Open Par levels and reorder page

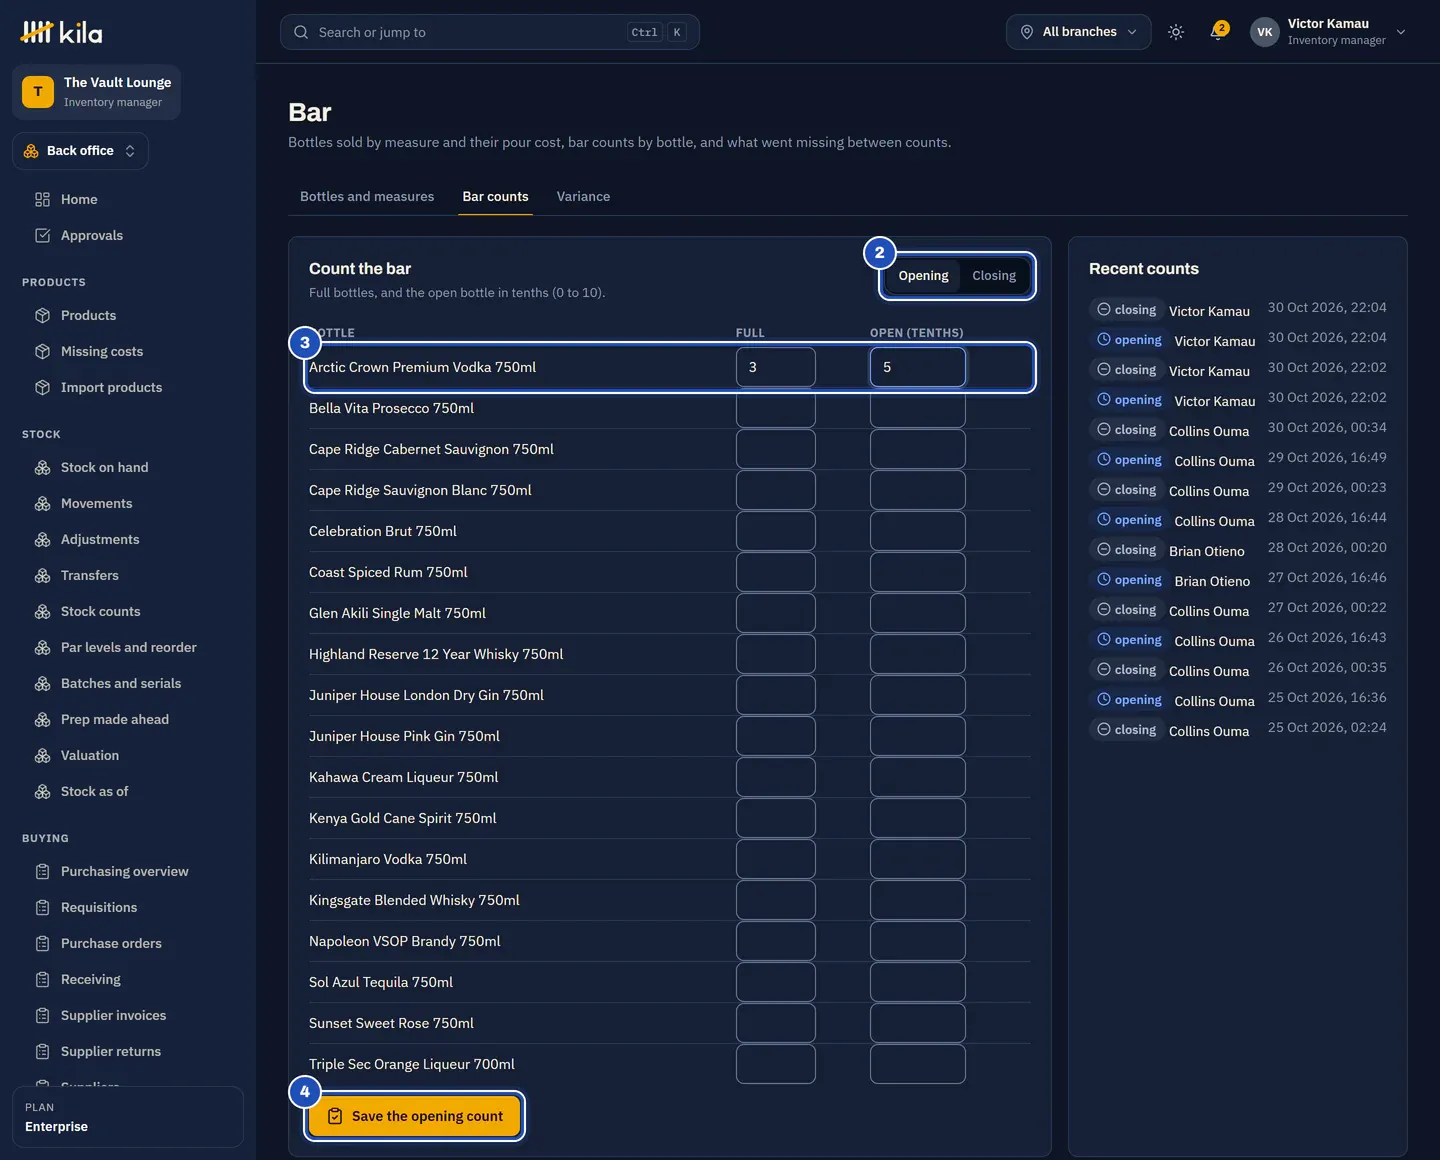pos(128,647)
